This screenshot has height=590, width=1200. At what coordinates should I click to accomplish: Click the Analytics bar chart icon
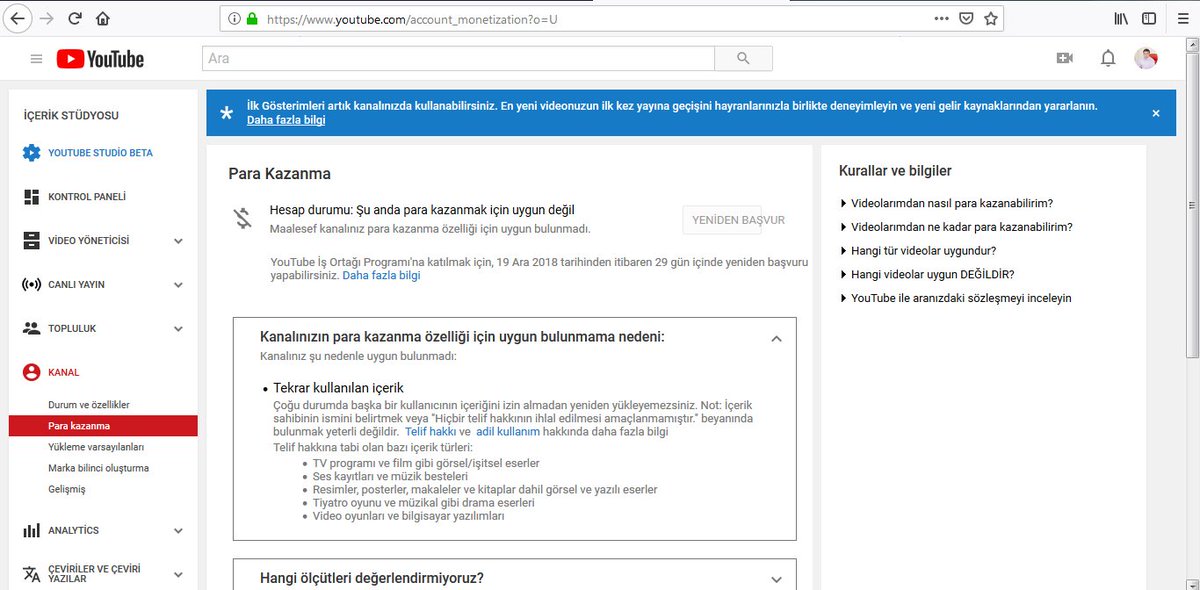(x=31, y=530)
